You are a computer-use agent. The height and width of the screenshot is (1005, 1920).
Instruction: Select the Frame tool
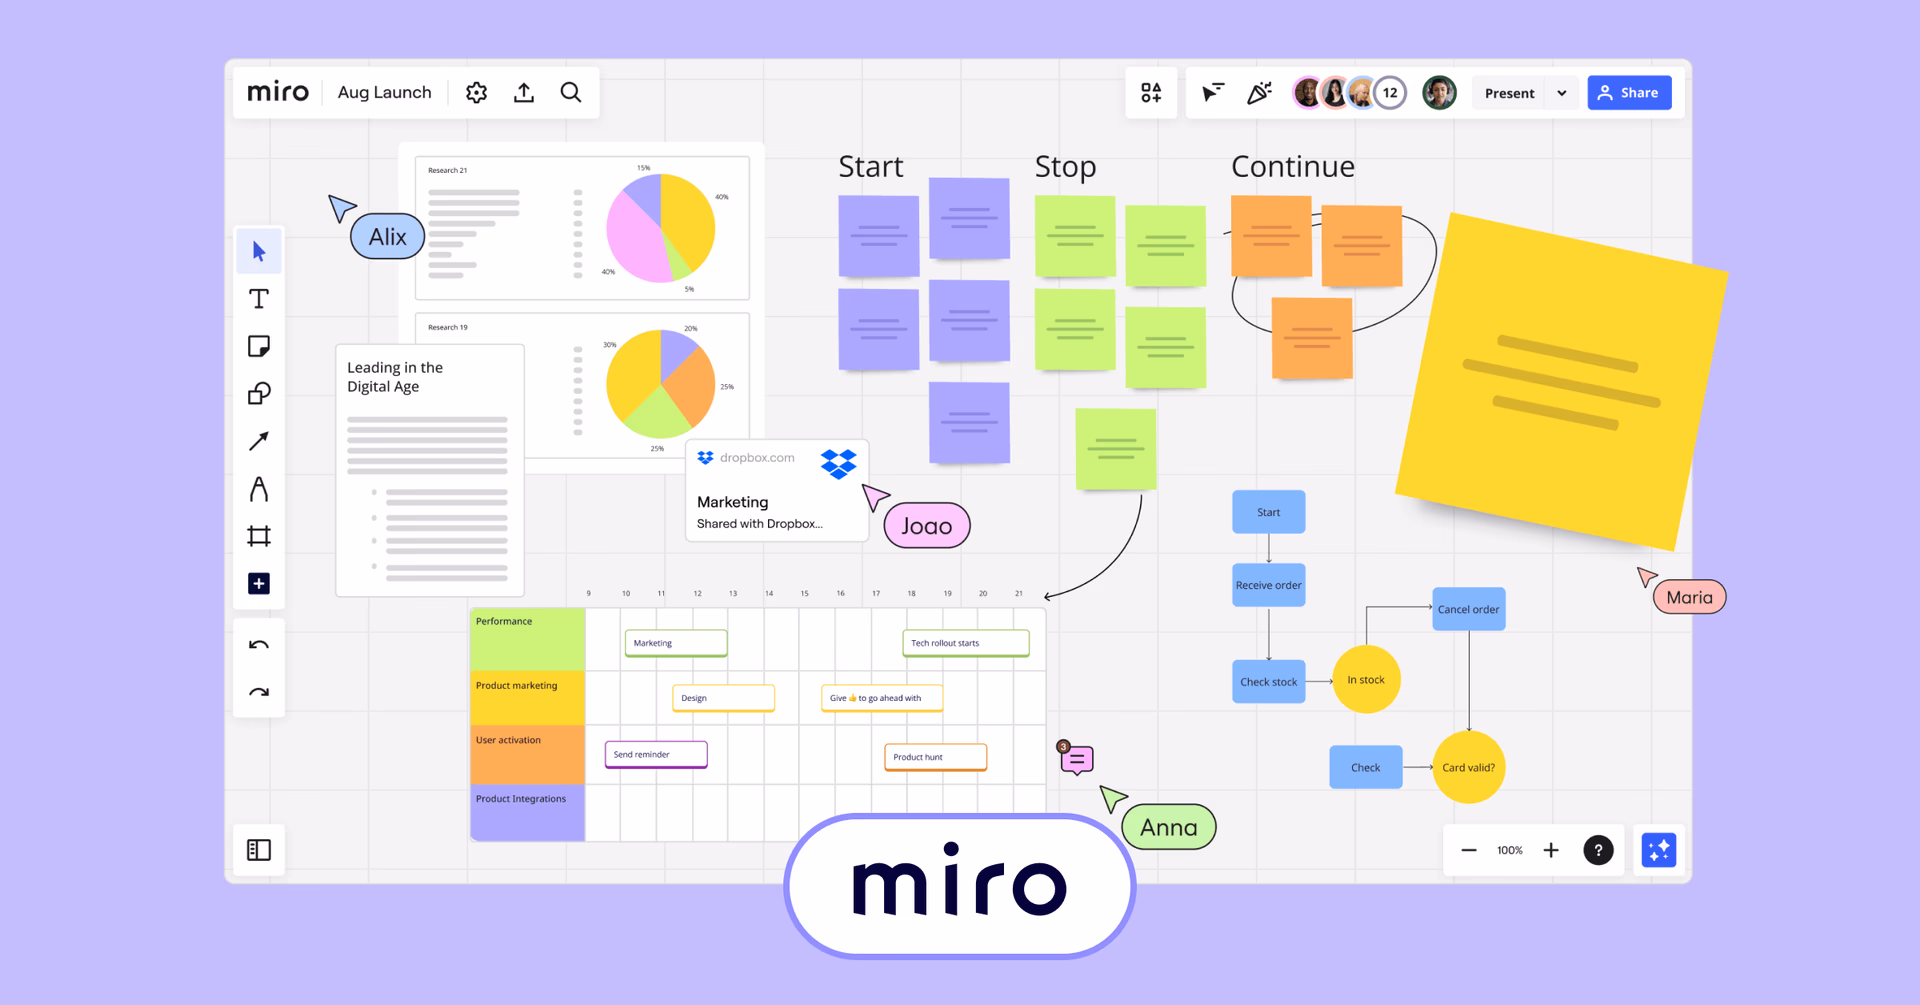click(259, 536)
